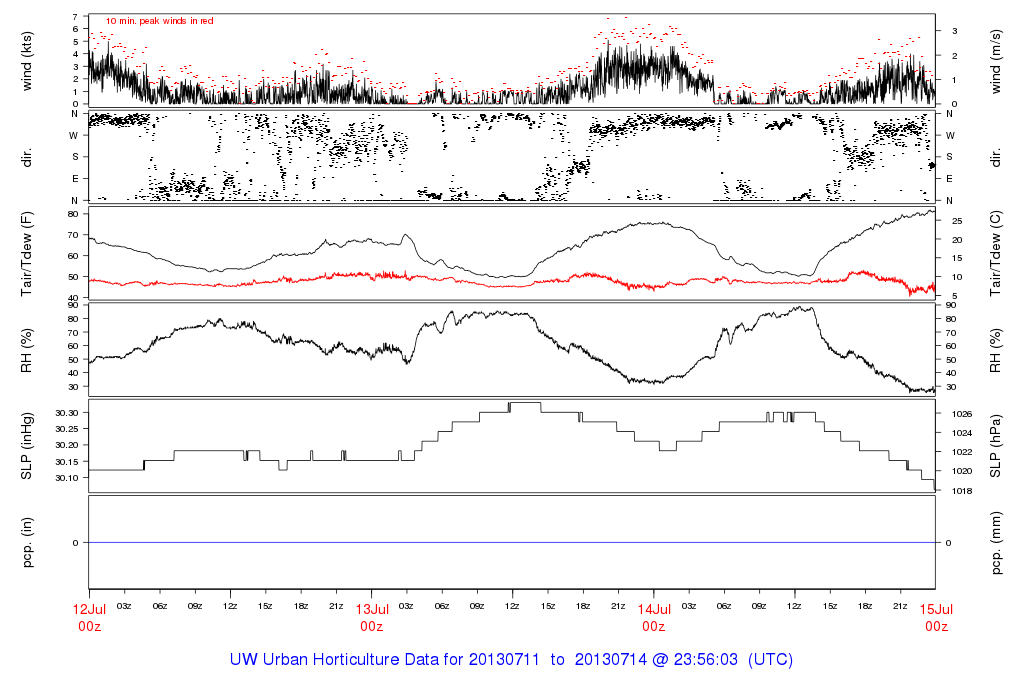
Task: Select the "18z" time tick before 15Jul
Action: pos(865,607)
